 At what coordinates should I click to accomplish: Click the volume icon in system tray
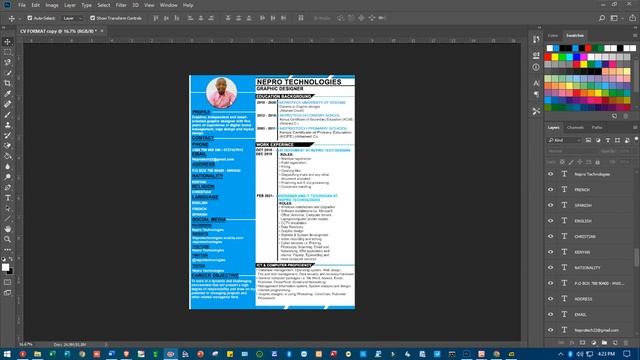[580, 354]
